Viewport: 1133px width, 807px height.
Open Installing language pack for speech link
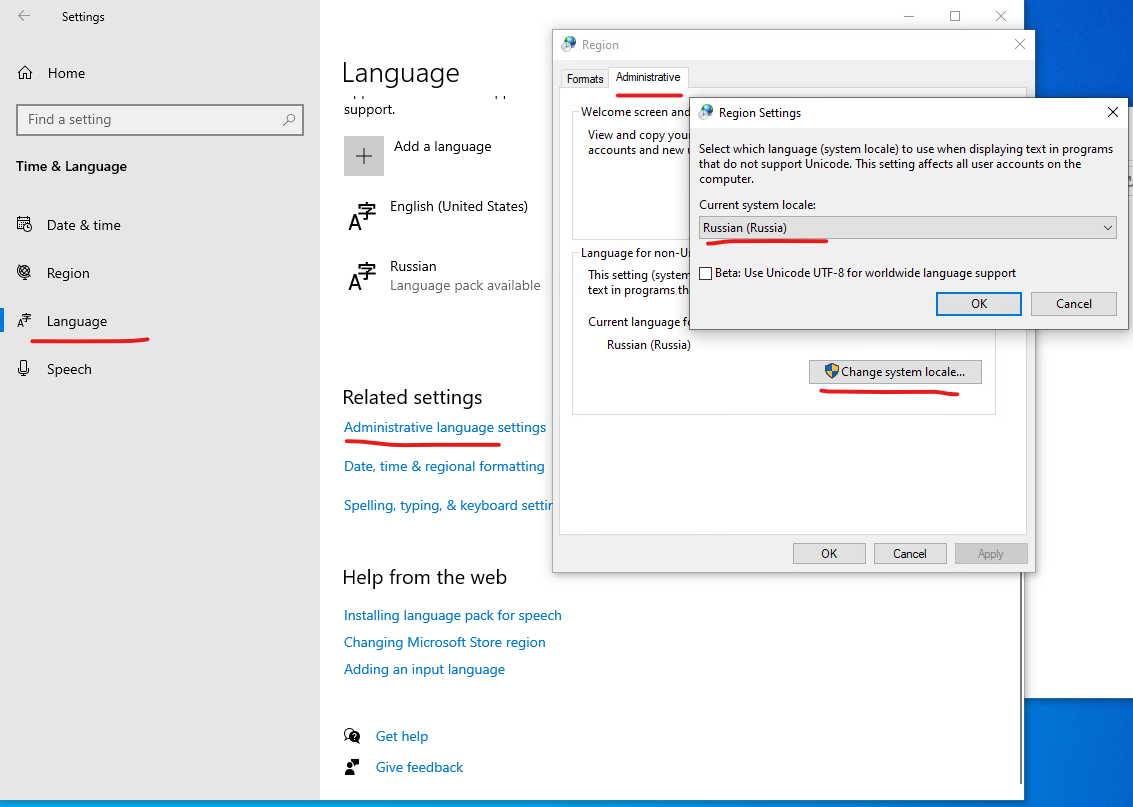452,615
